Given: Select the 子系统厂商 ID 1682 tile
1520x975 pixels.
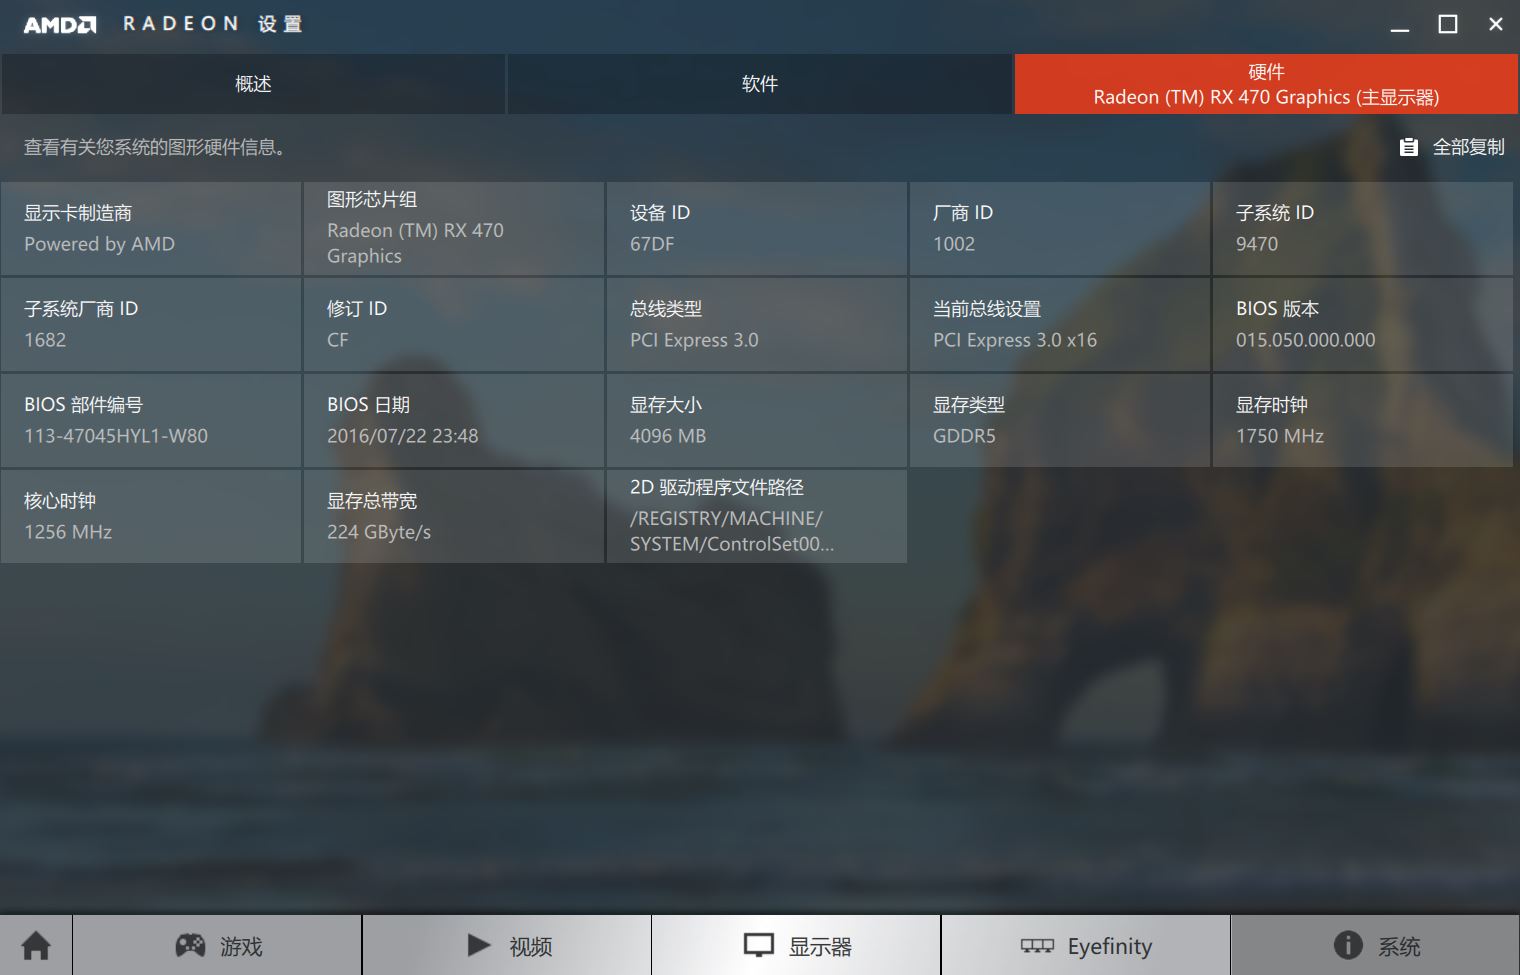Looking at the screenshot, I should (x=151, y=324).
